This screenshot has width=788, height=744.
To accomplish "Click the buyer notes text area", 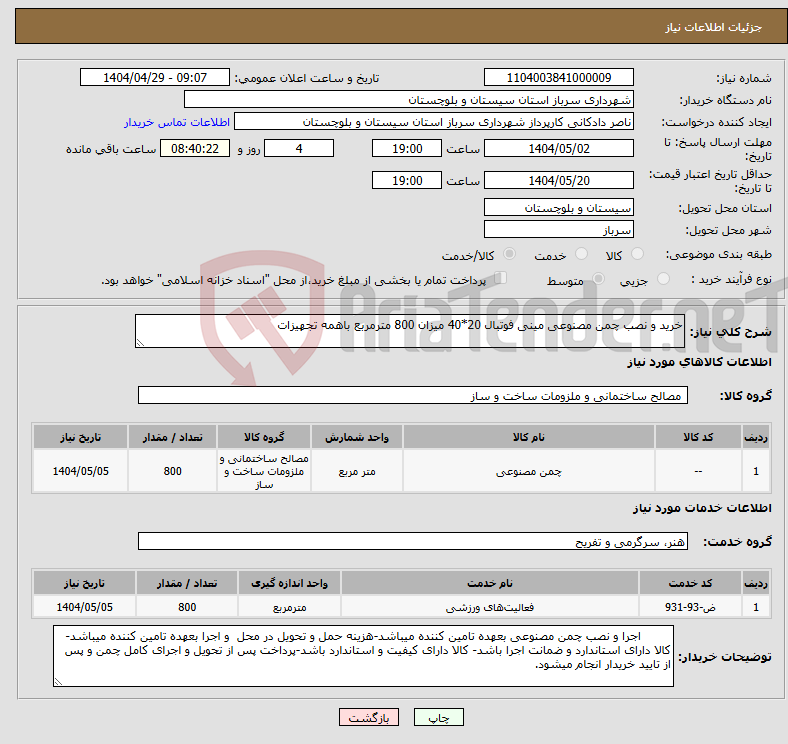I will click(363, 656).
